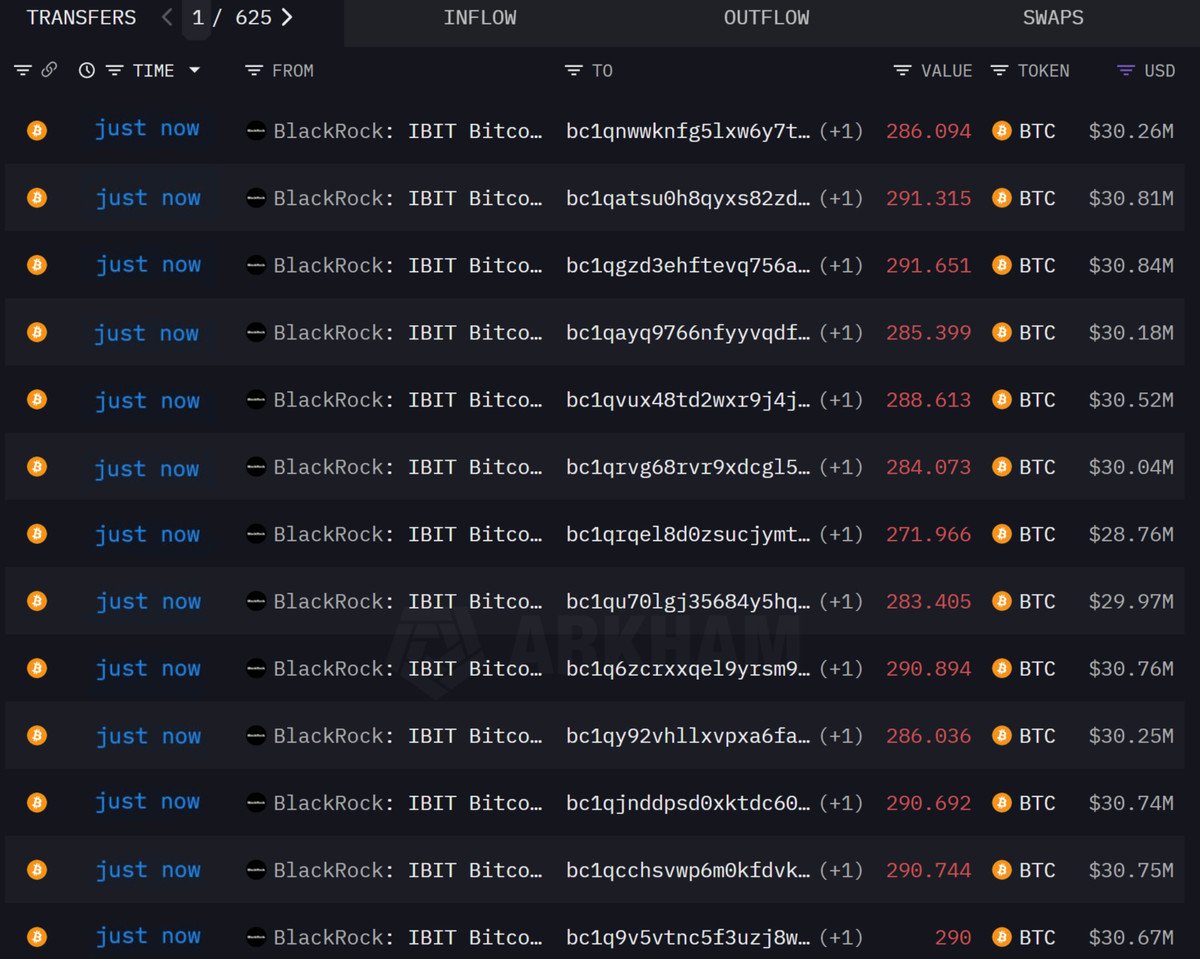
Task: Click the 'just now' timestamp link on row one
Action: [x=148, y=128]
